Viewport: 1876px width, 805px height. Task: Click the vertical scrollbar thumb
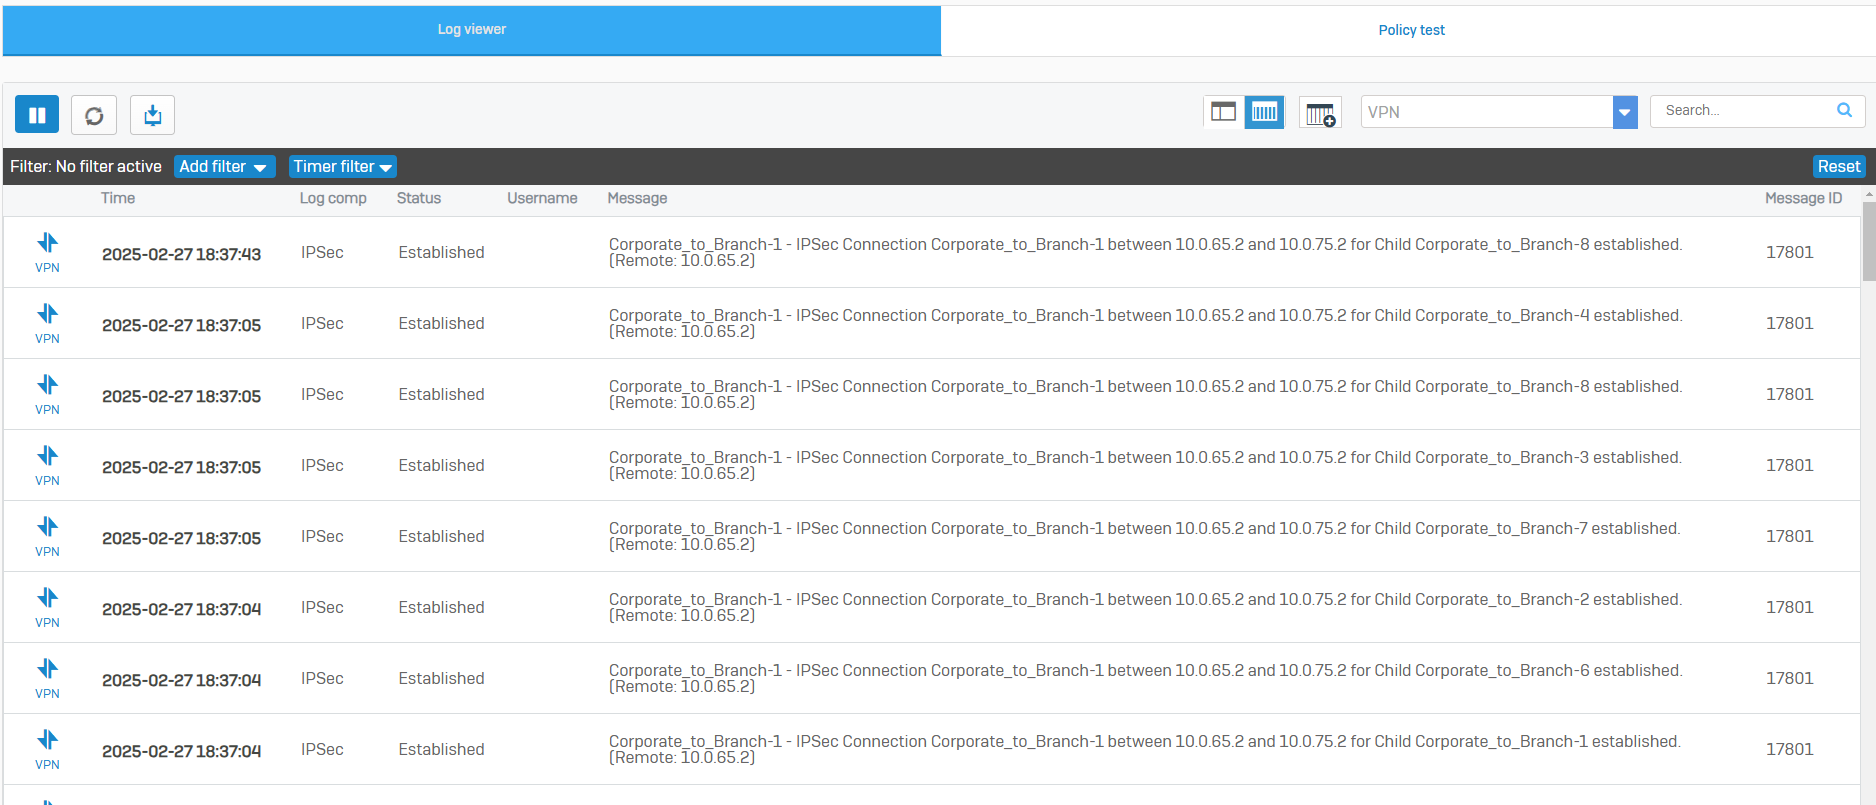(x=1868, y=242)
